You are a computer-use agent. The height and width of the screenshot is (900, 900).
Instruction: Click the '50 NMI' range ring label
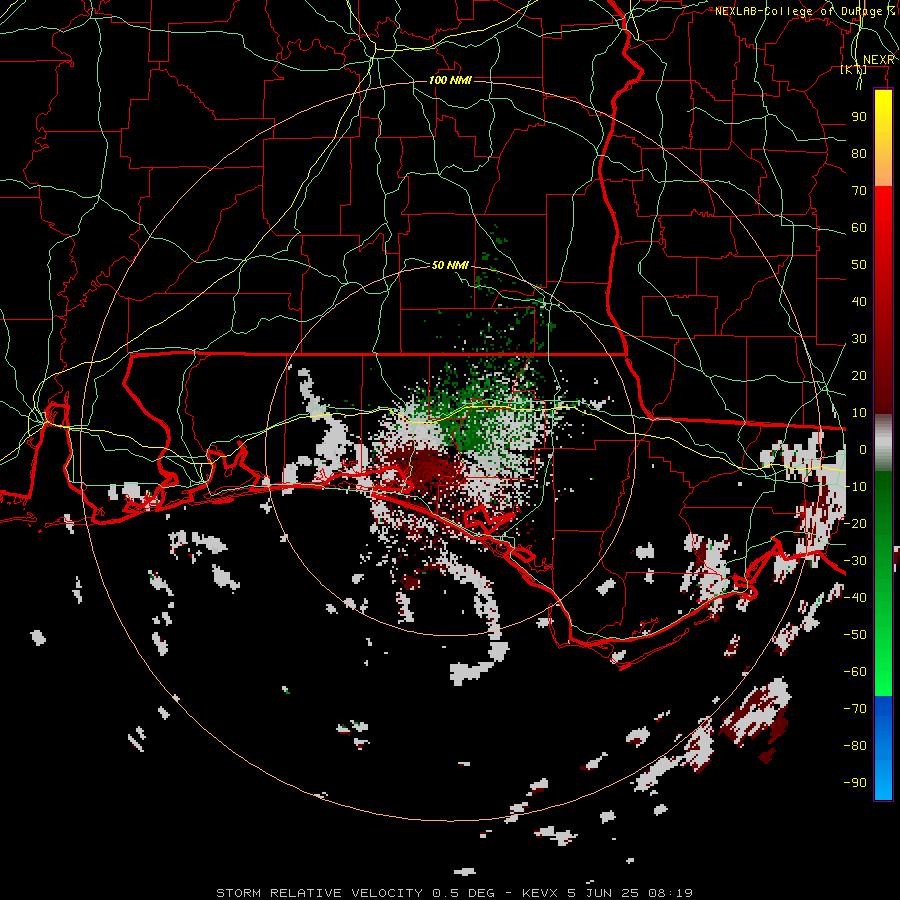point(451,265)
